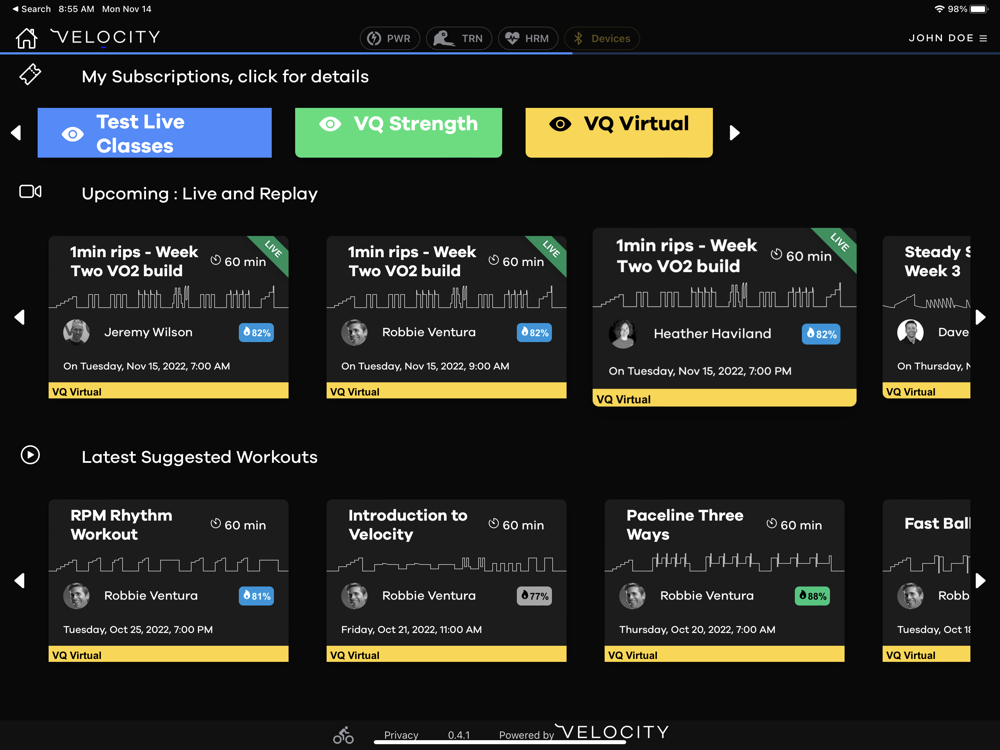Open Introduction to Velocity workout card
Screen dimensions: 1000x750
pos(446,580)
